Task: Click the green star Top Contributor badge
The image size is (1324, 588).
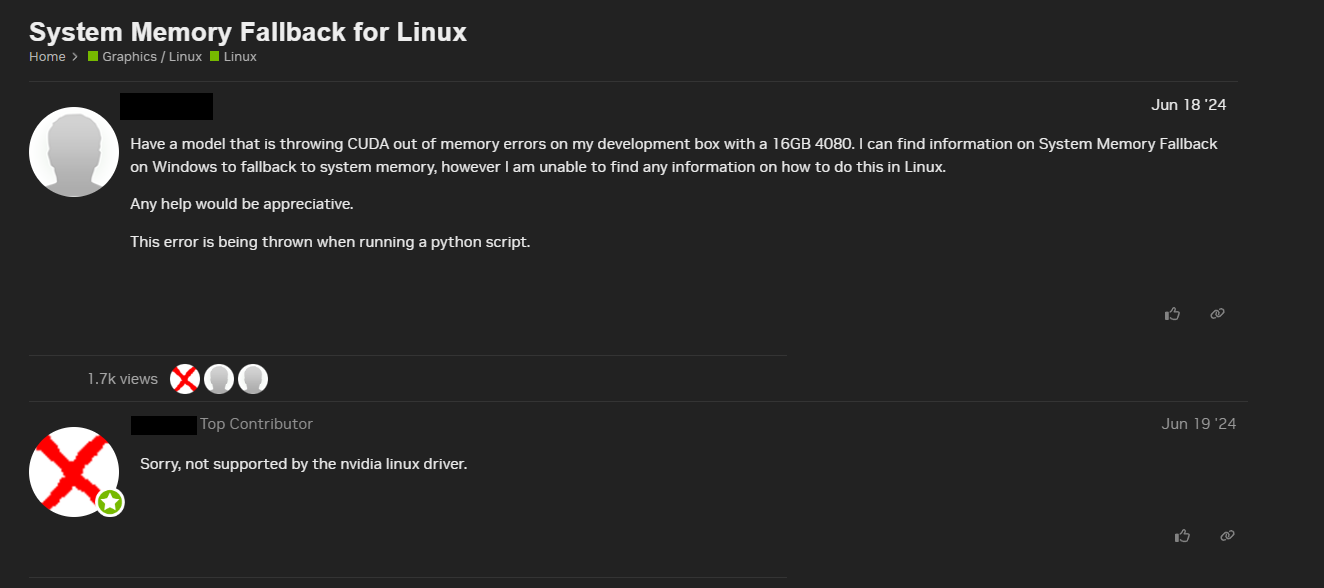Action: [x=110, y=502]
